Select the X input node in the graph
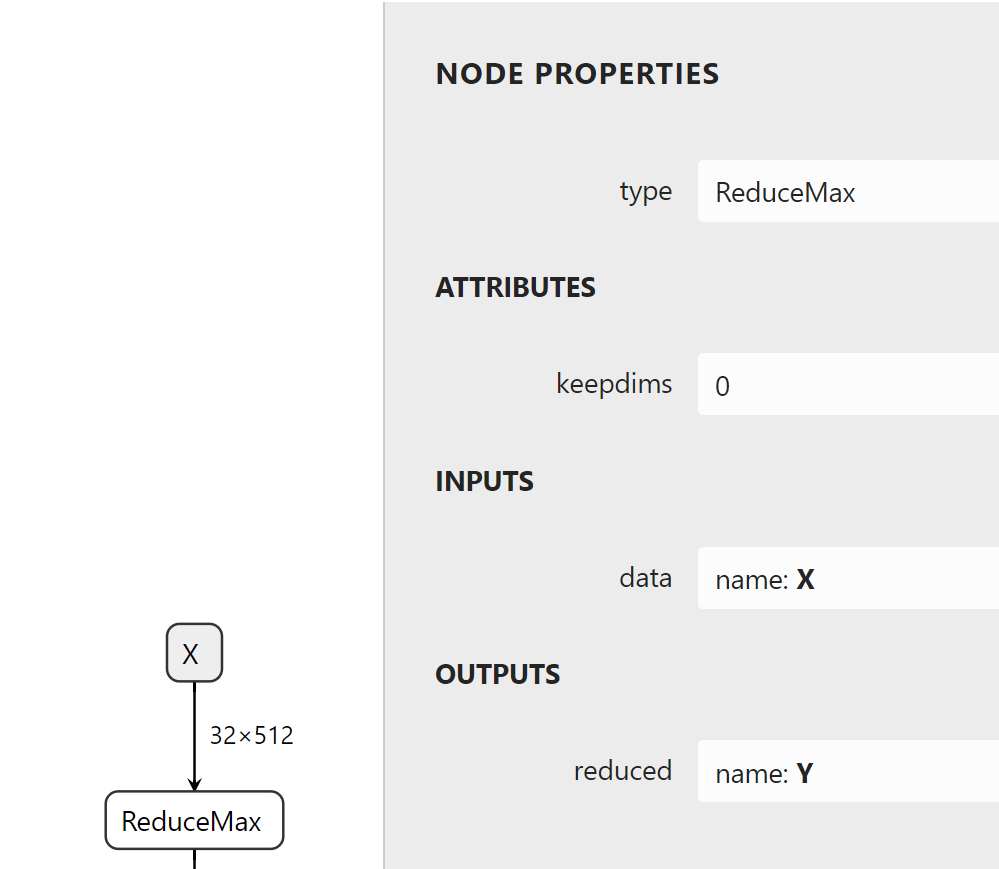 (194, 653)
